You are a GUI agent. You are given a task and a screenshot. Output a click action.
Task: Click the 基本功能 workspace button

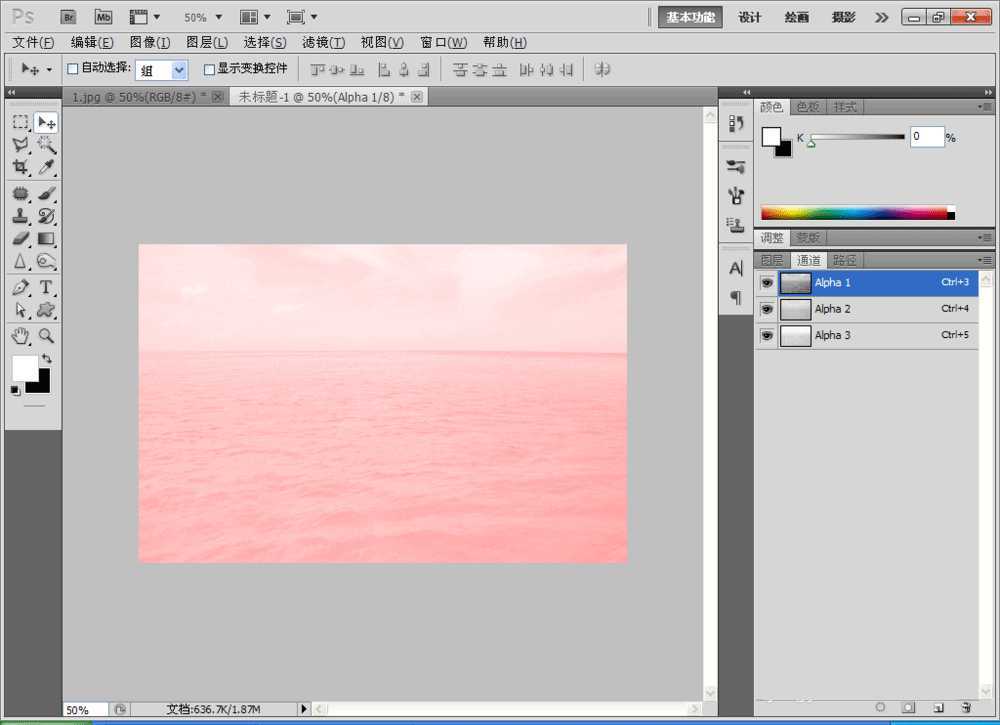click(x=691, y=17)
